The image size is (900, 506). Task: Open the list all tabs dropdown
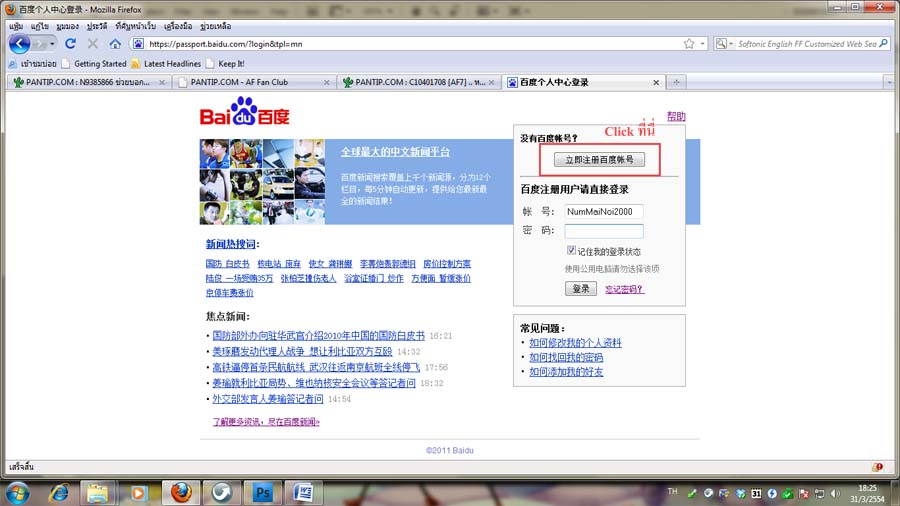(889, 83)
